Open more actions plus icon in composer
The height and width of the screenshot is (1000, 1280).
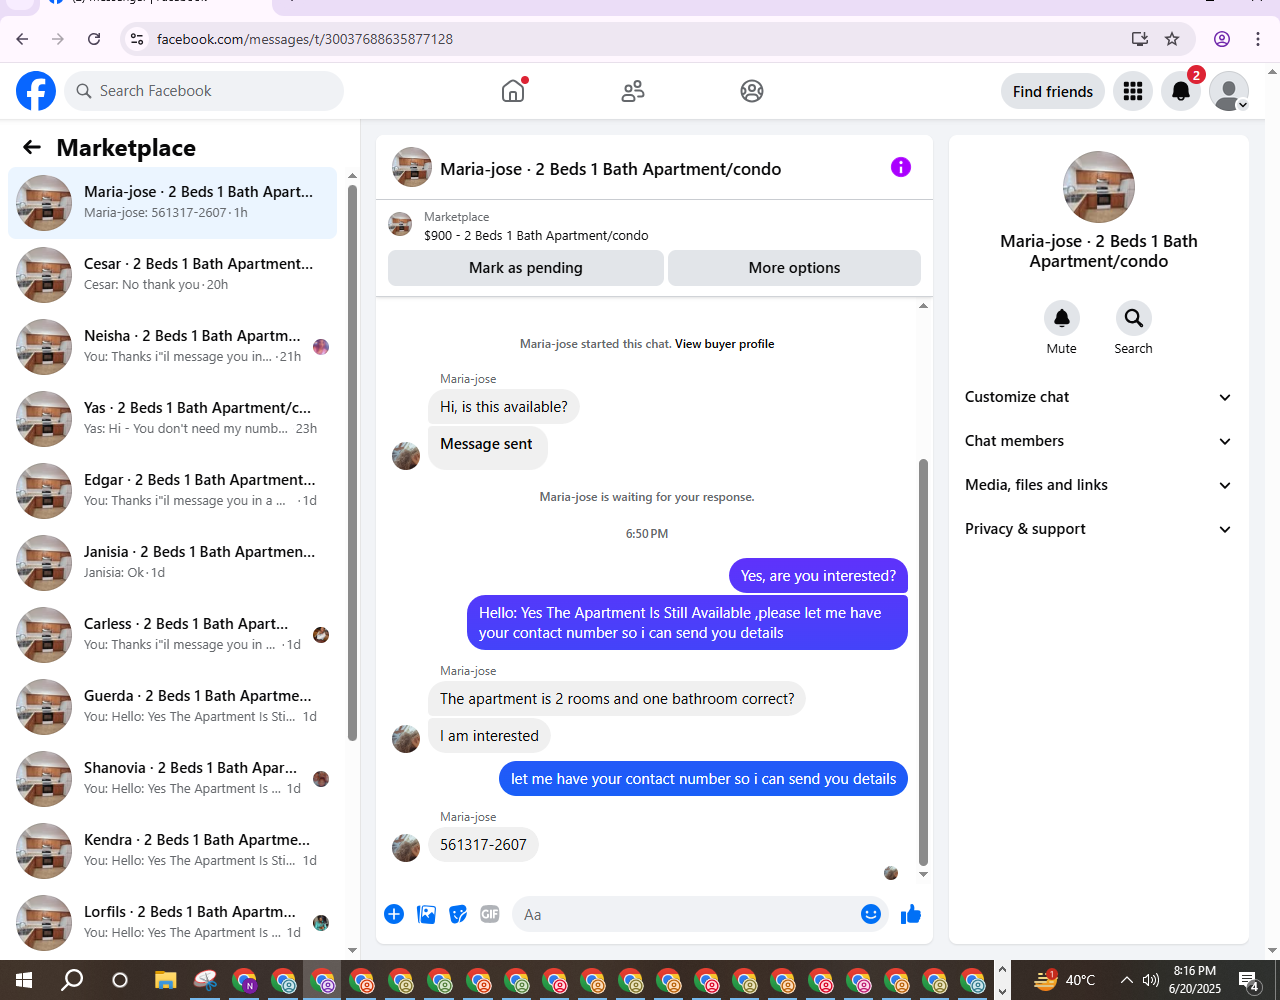pos(394,914)
